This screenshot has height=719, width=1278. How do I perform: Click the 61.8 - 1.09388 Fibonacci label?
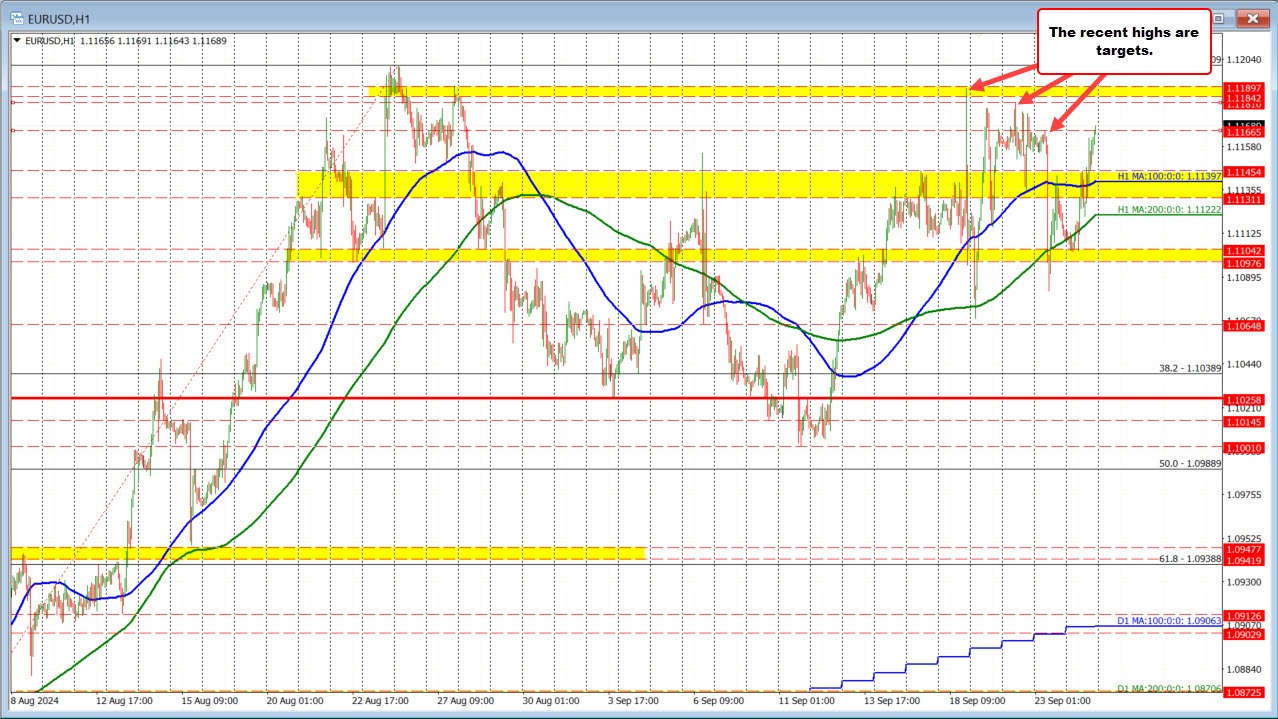(x=1190, y=558)
